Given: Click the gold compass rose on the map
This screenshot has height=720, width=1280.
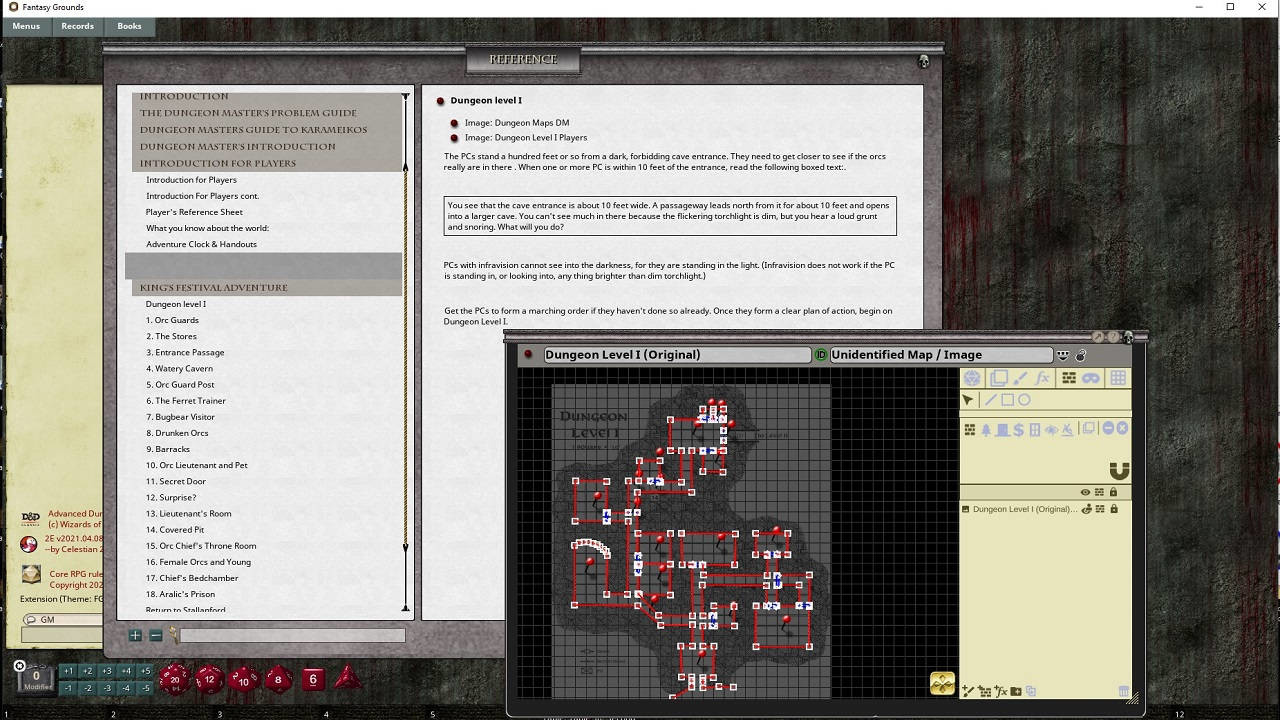Looking at the screenshot, I should click(941, 681).
